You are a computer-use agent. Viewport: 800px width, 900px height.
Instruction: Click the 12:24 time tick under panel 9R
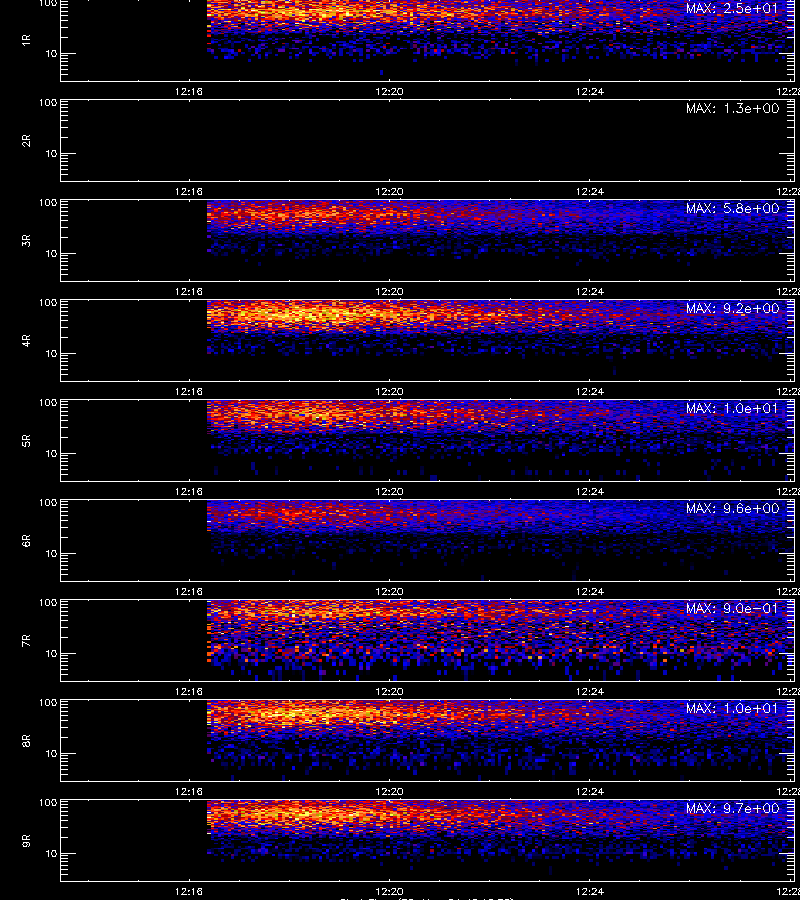pos(590,891)
